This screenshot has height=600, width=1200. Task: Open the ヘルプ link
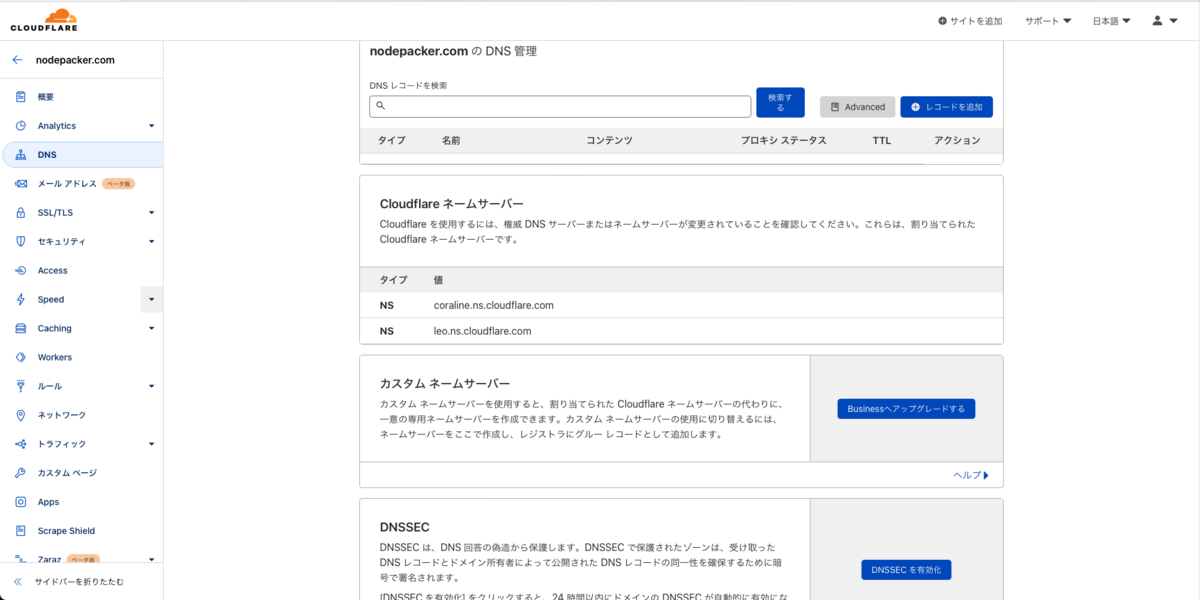[971, 476]
